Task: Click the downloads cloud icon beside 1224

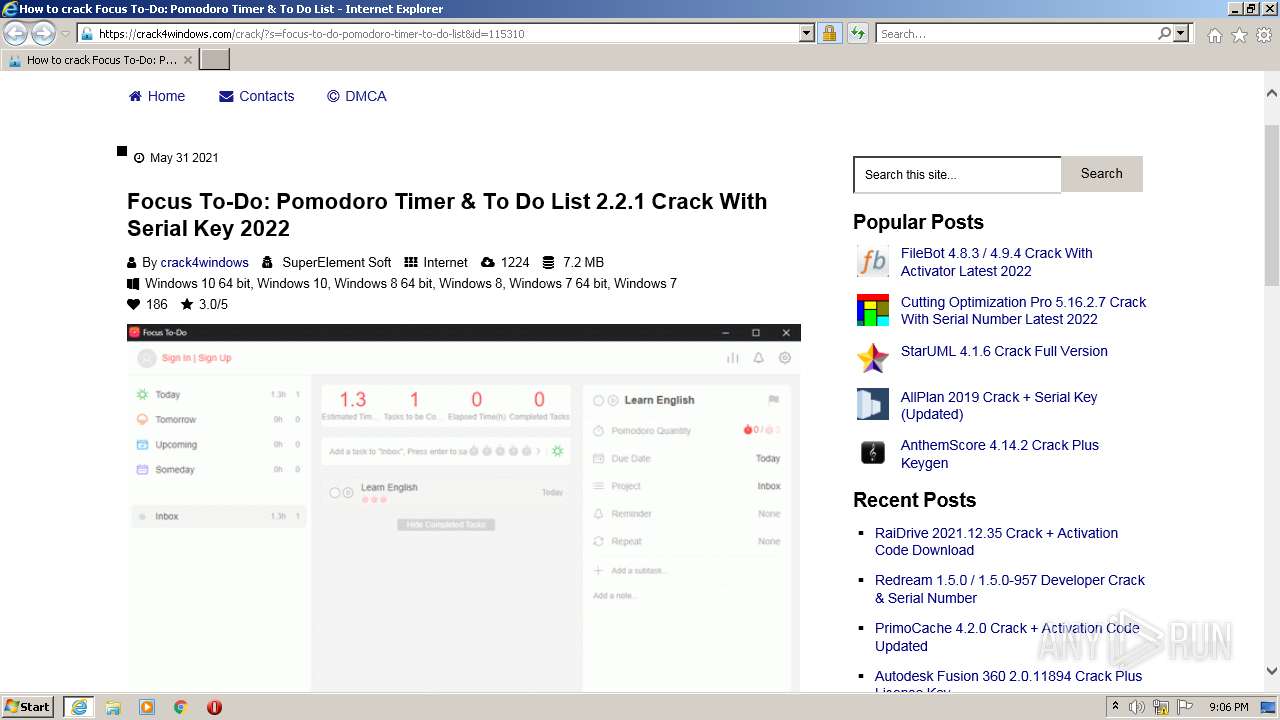Action: 488,262
